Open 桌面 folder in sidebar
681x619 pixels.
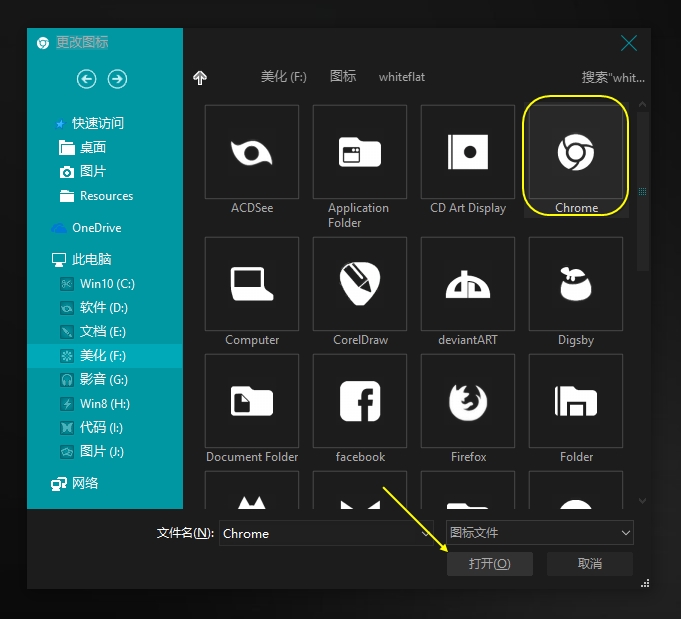[x=83, y=147]
